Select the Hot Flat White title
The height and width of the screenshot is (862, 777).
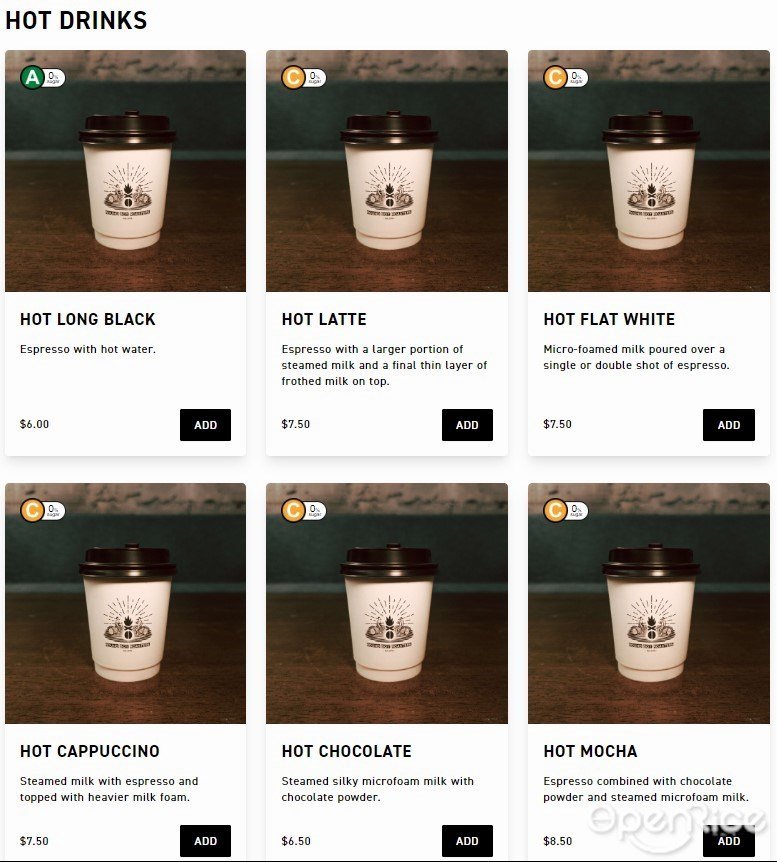click(x=609, y=319)
